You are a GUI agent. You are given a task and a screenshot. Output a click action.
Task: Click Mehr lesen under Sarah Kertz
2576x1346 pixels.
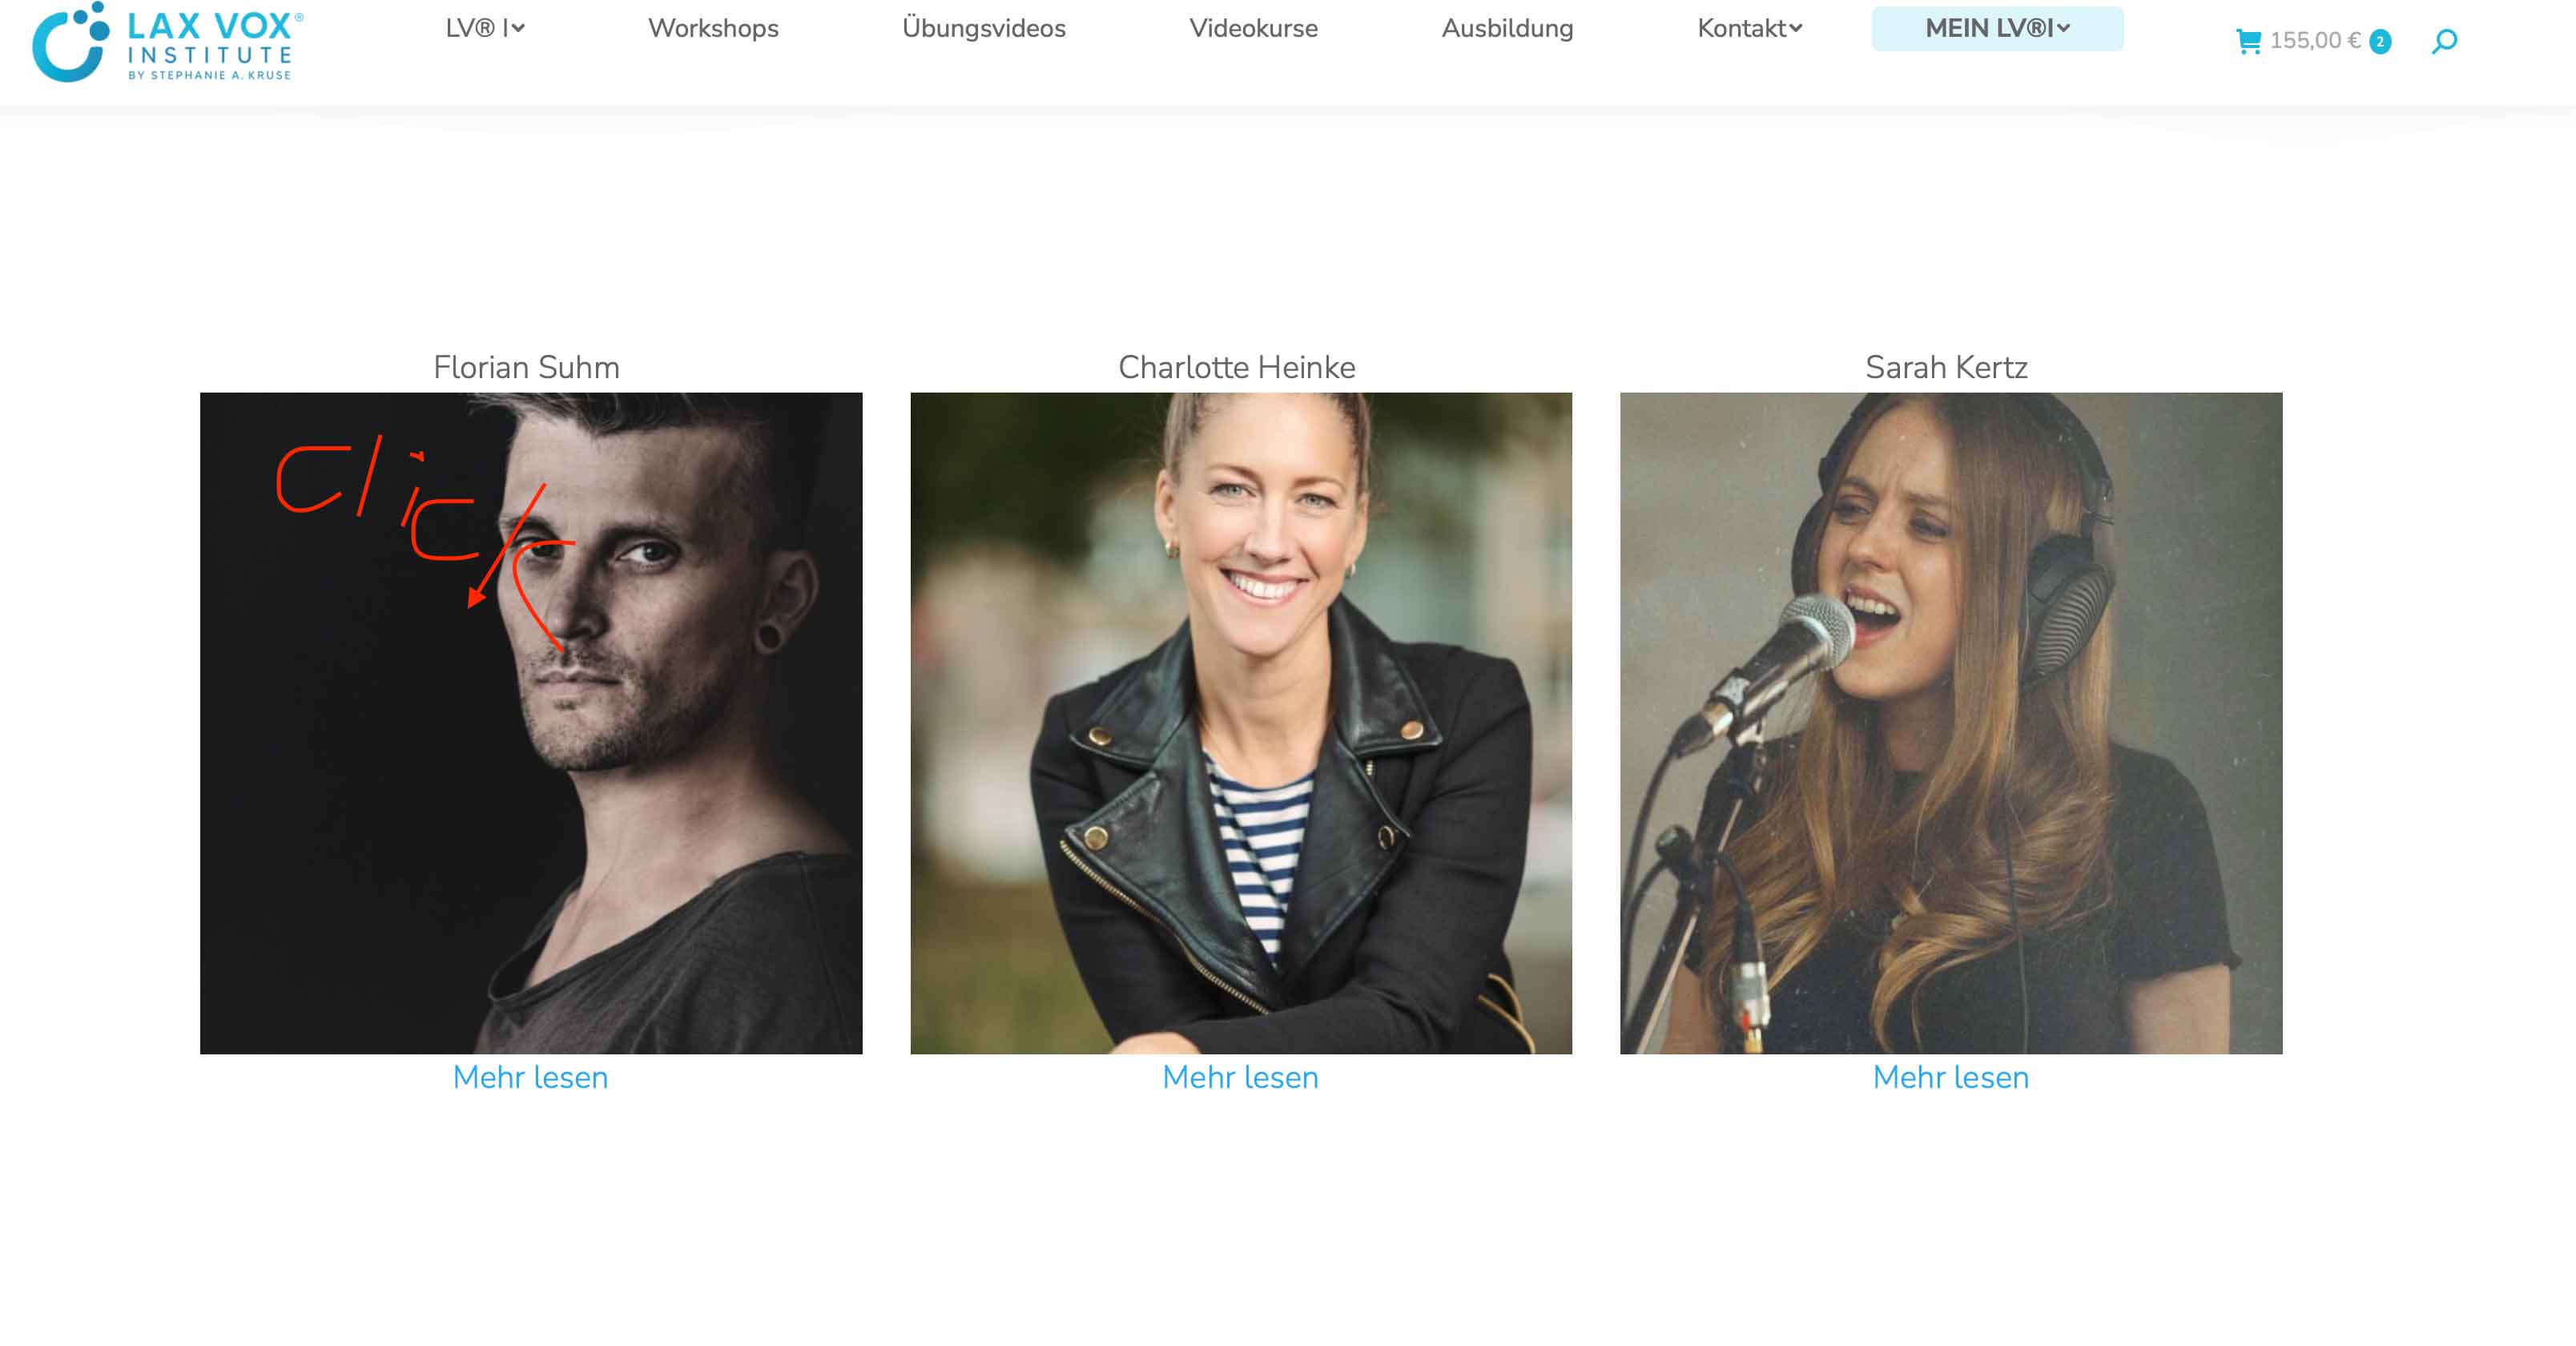1950,1077
